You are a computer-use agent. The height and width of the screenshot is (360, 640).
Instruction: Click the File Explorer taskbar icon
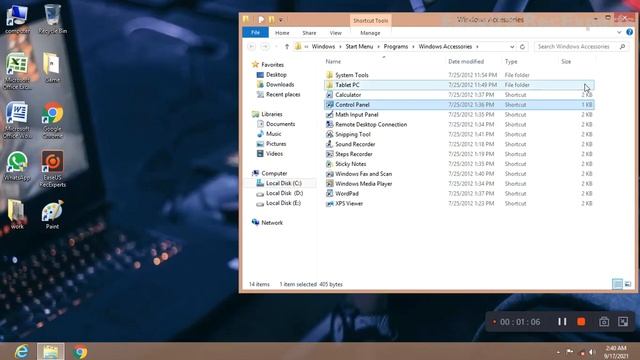[x=51, y=351]
